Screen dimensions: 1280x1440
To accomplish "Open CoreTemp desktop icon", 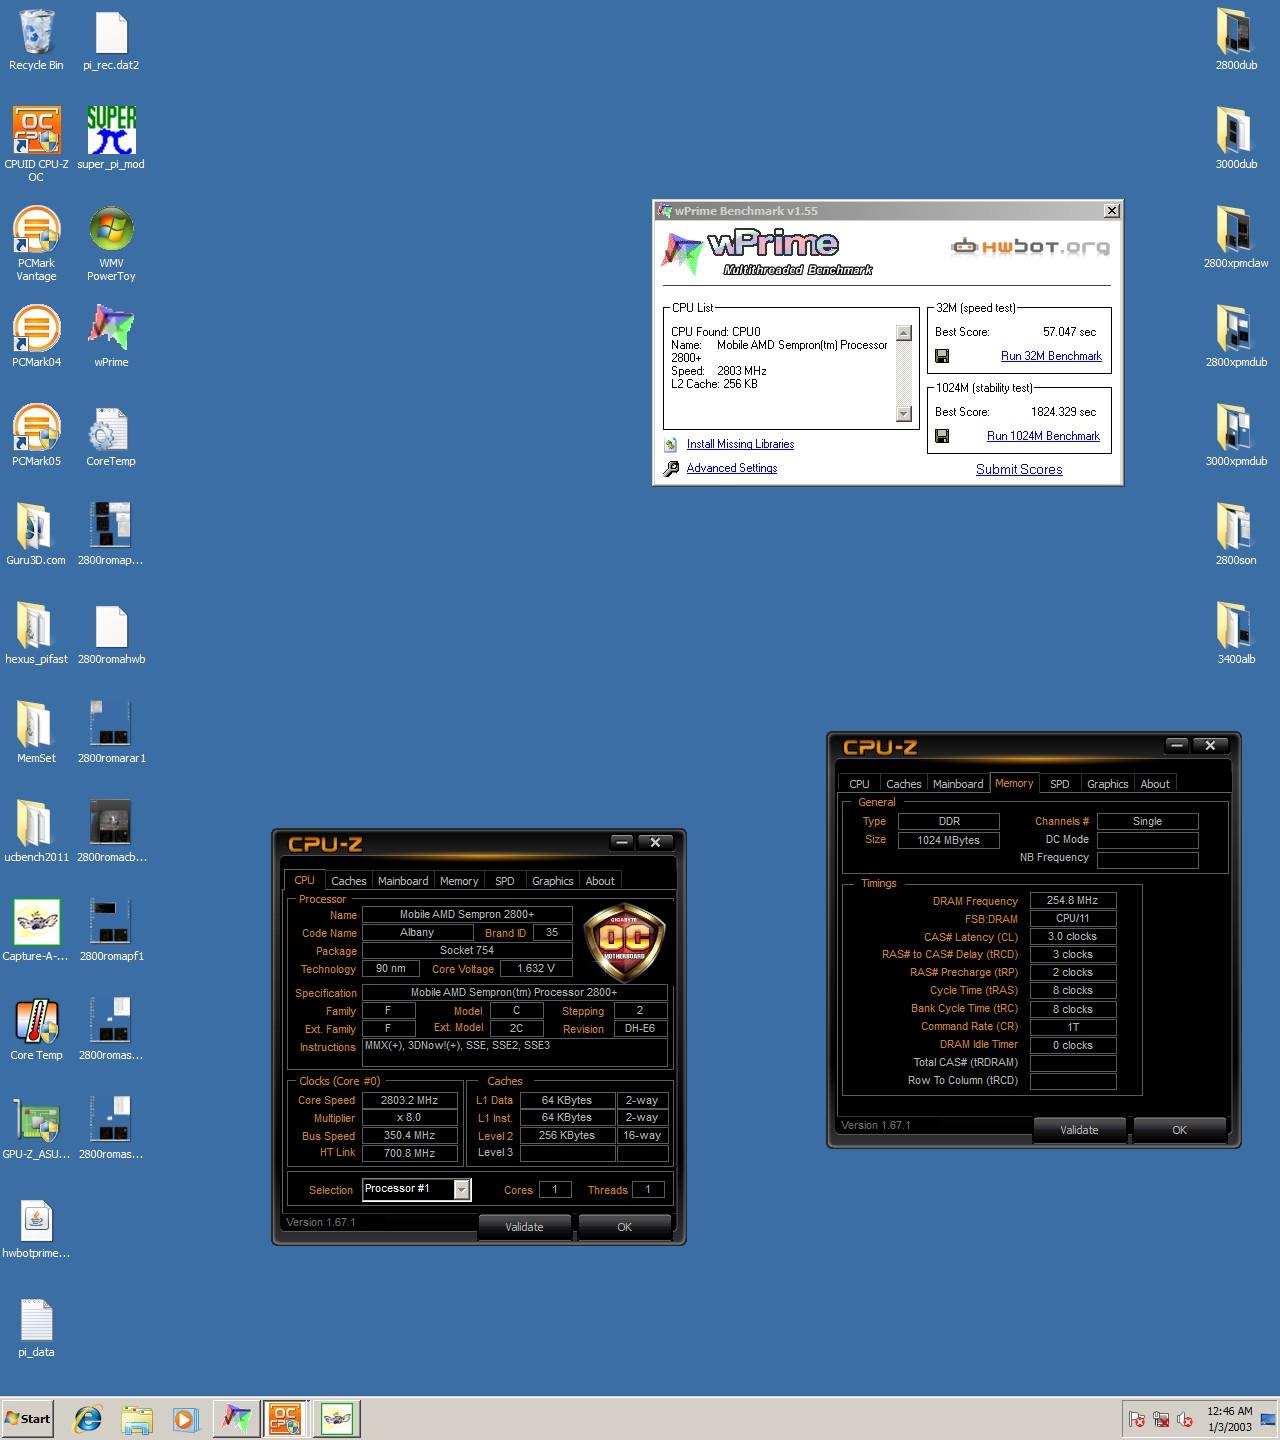I will point(111,435).
